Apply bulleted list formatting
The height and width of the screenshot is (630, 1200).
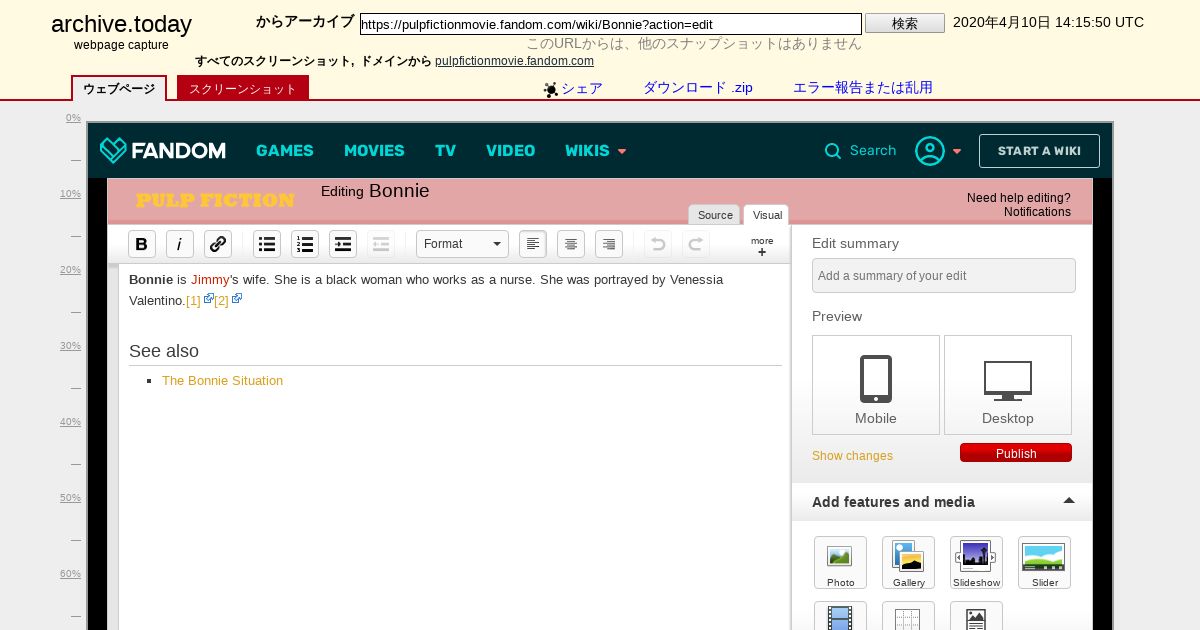(x=267, y=244)
